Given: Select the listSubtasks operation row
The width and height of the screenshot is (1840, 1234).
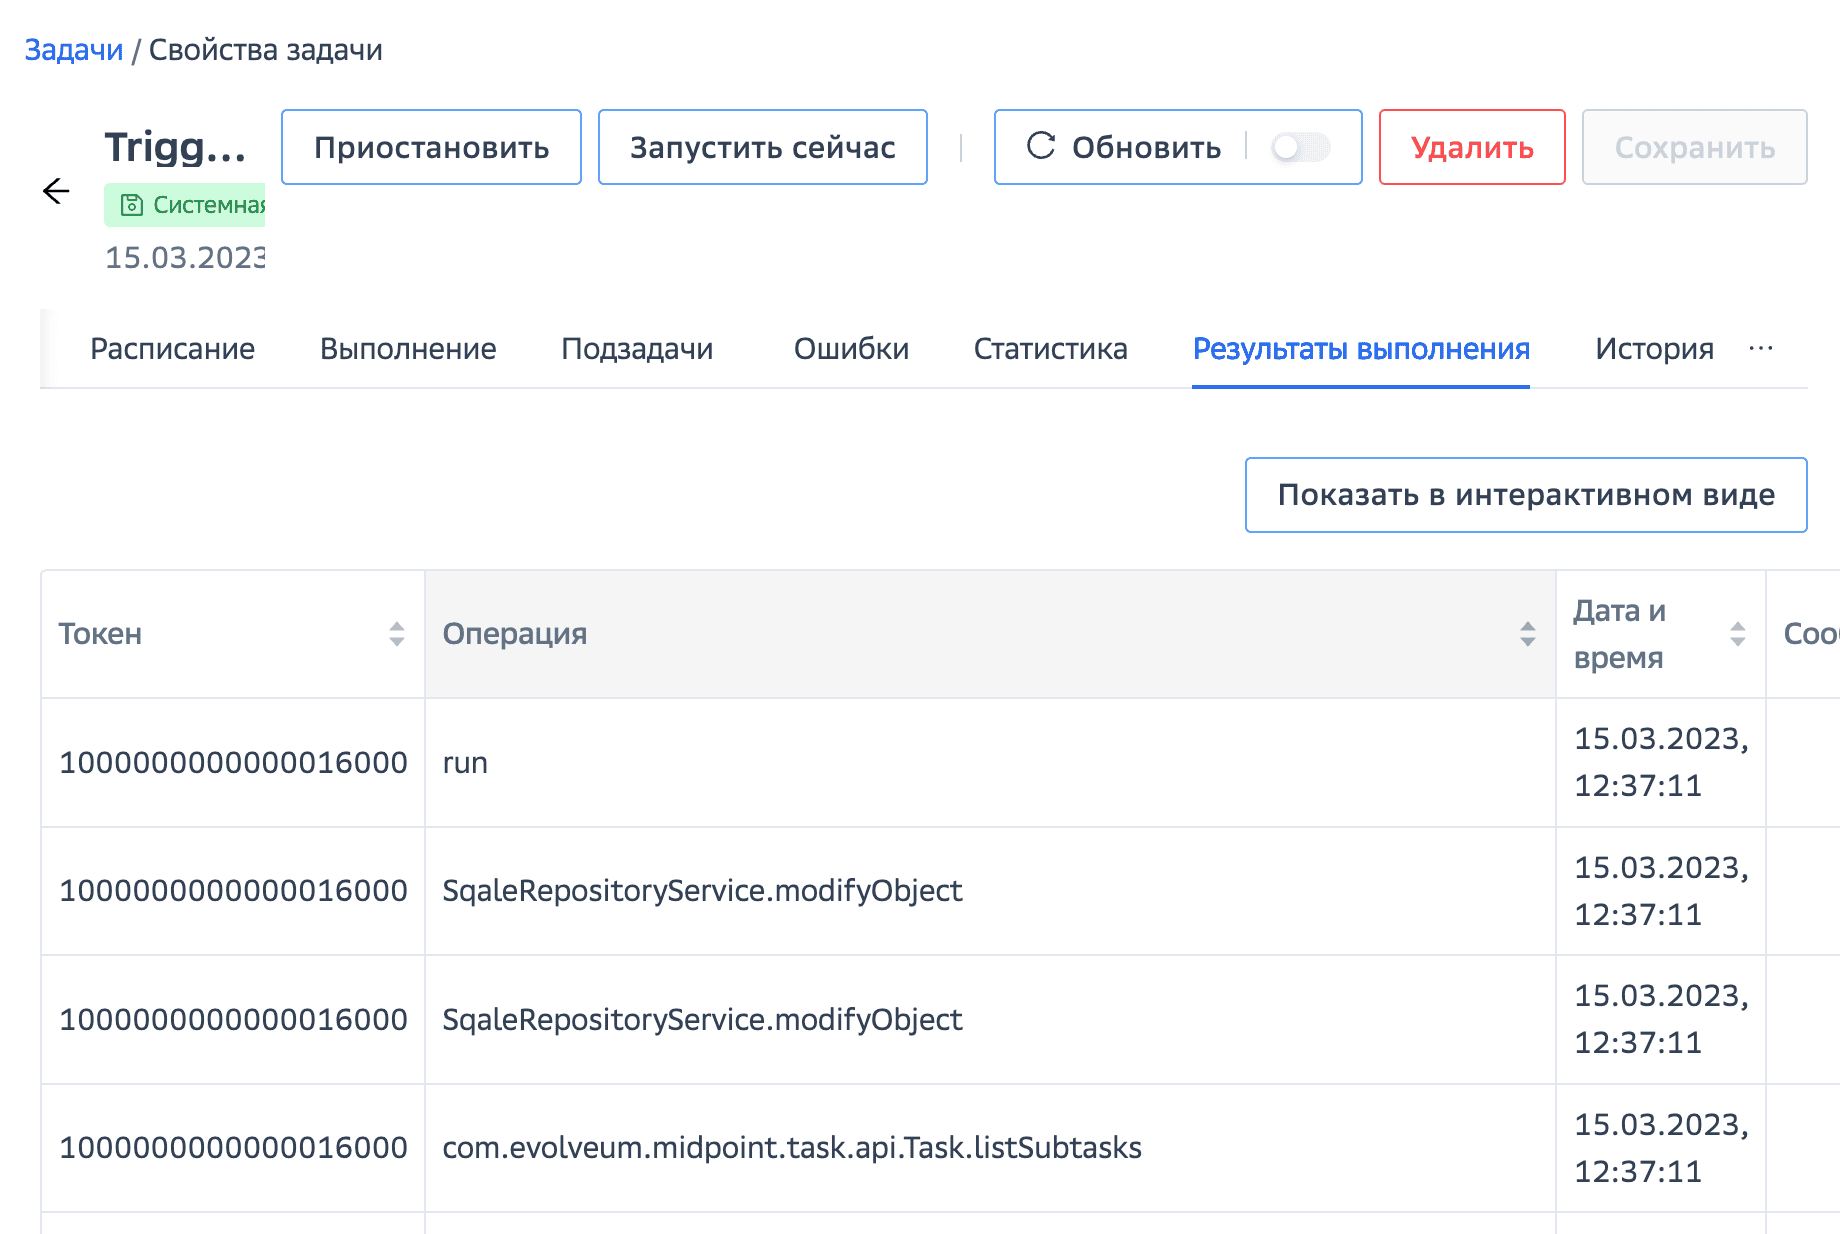Looking at the screenshot, I should (x=791, y=1148).
